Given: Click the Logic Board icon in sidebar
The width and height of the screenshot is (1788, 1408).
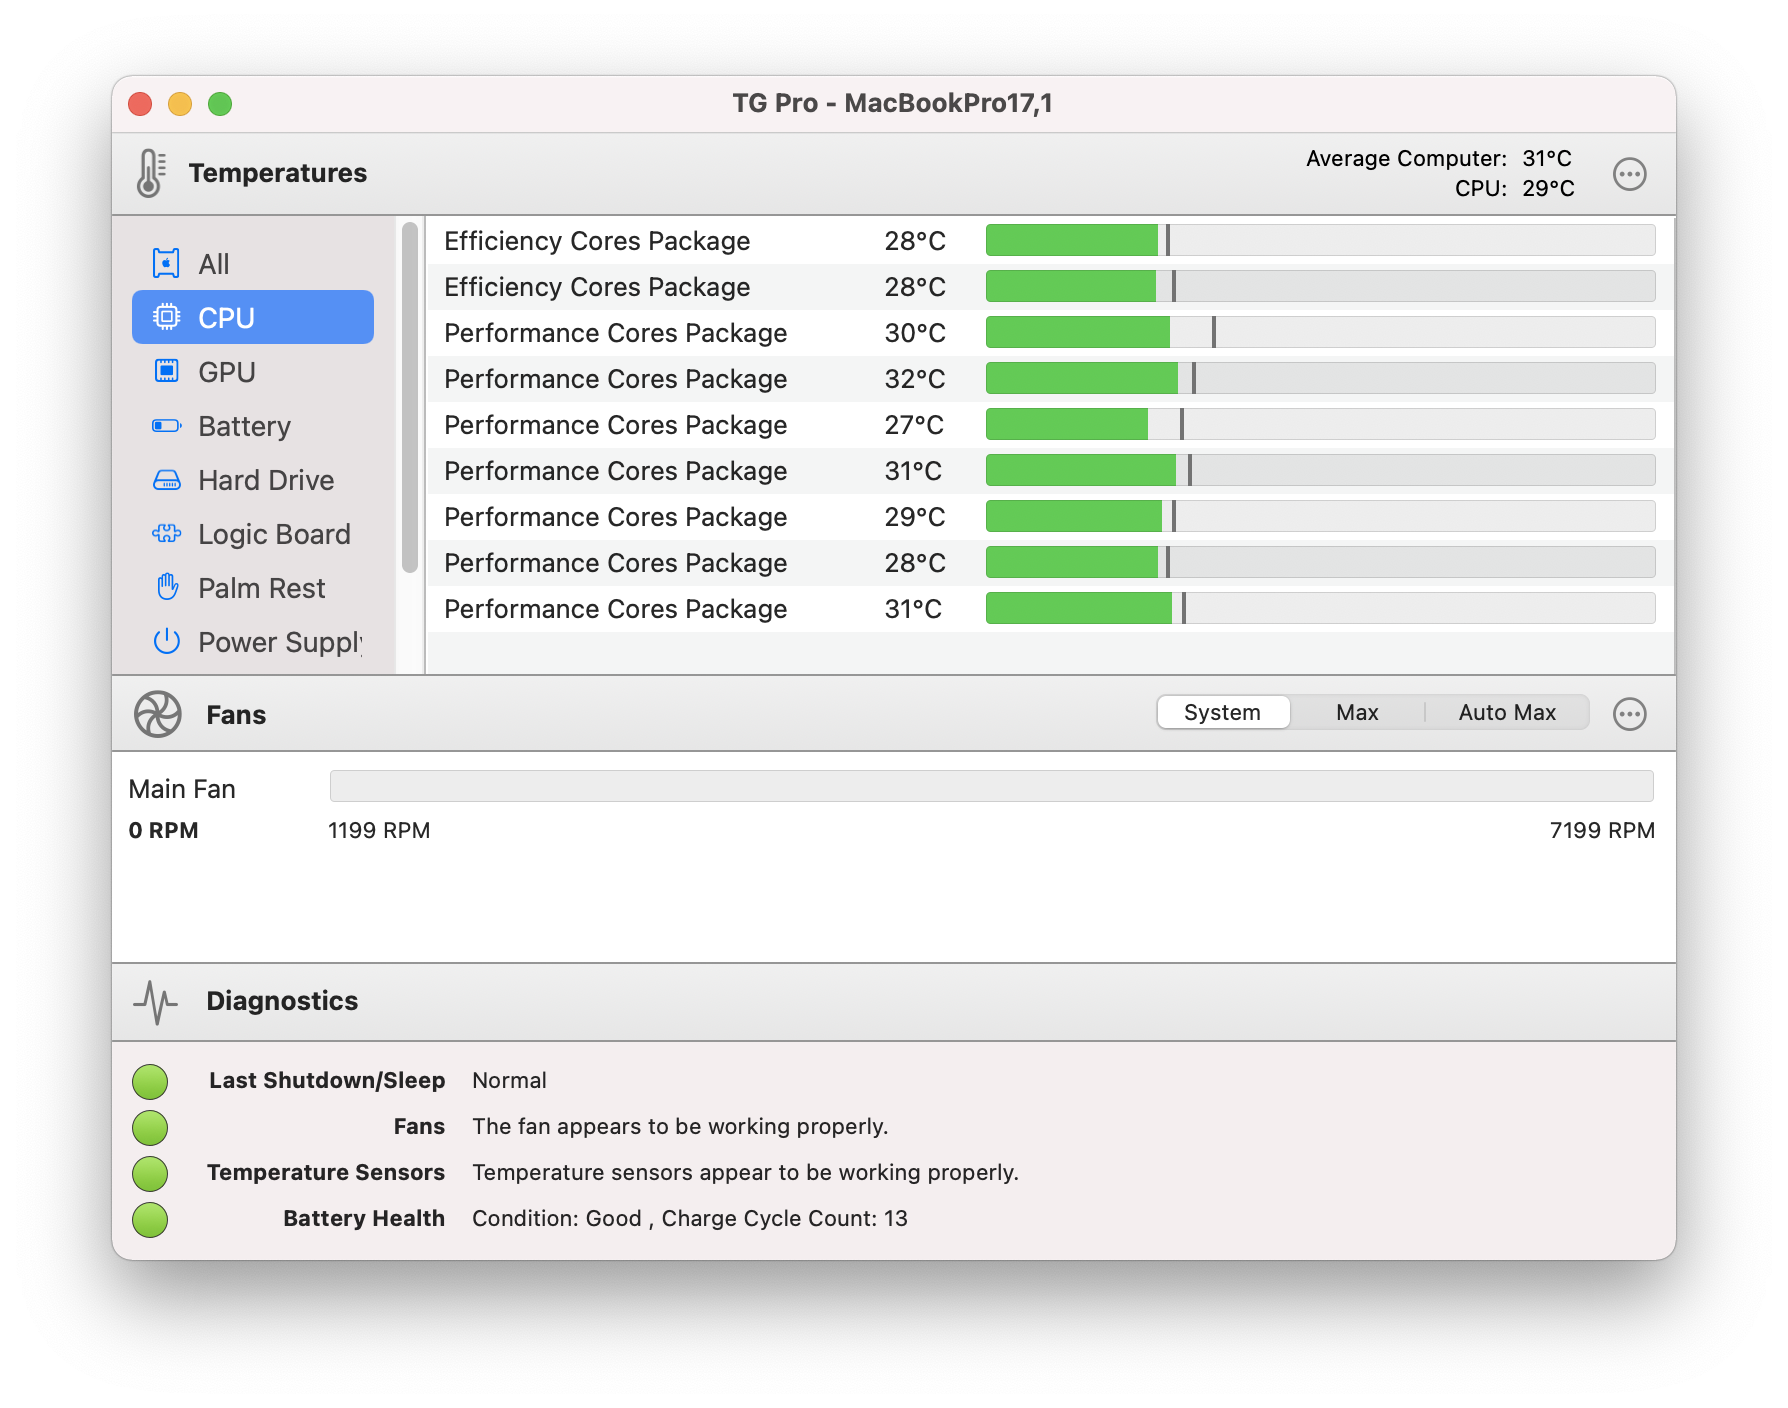Looking at the screenshot, I should [x=166, y=534].
